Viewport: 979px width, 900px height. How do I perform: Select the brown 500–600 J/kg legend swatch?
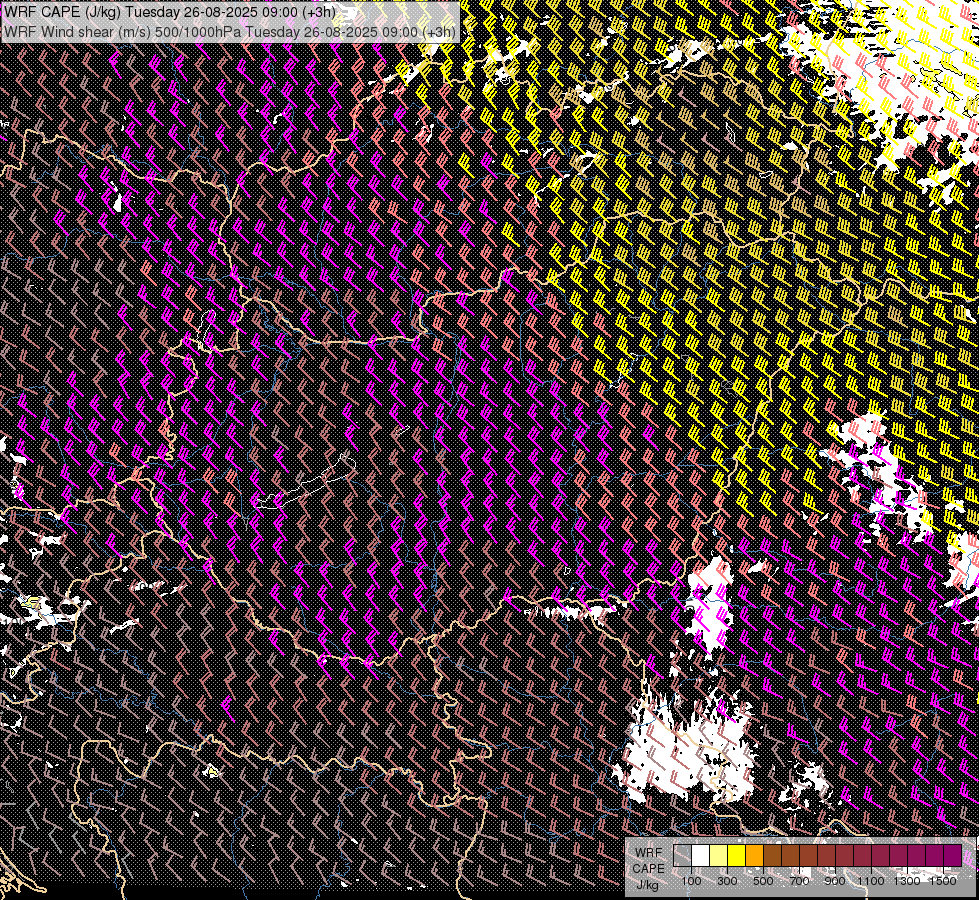click(x=772, y=856)
